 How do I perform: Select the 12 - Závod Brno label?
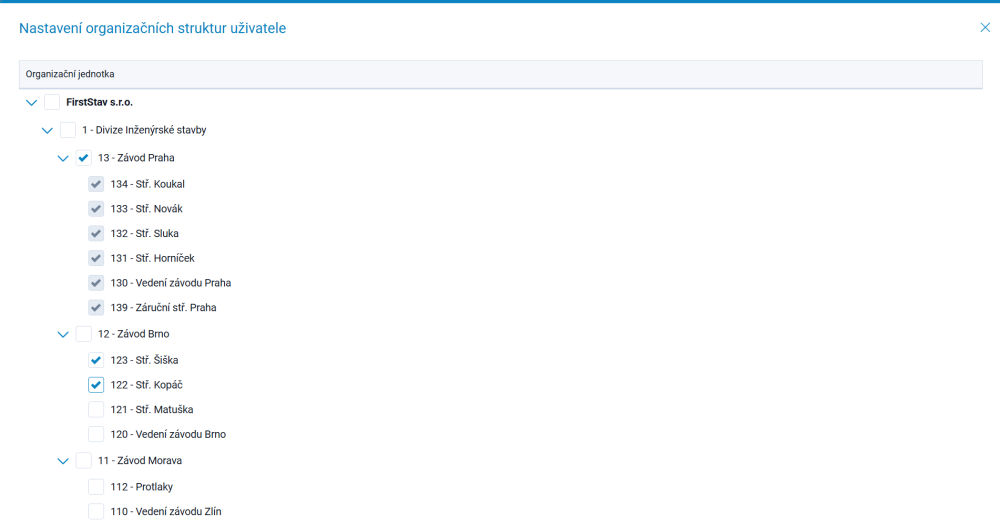[133, 334]
